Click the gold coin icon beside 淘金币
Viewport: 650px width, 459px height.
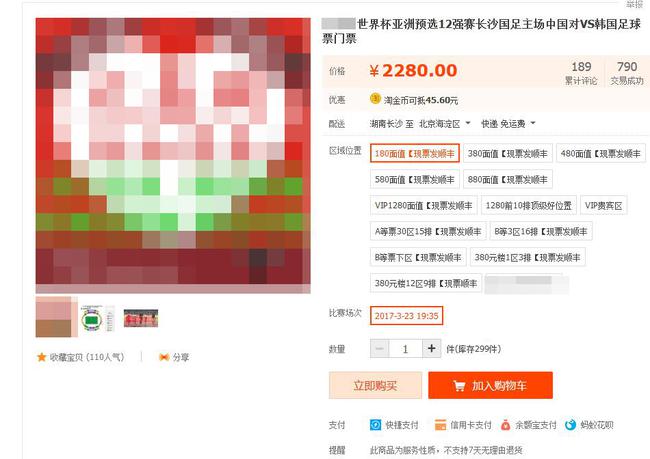click(x=375, y=99)
